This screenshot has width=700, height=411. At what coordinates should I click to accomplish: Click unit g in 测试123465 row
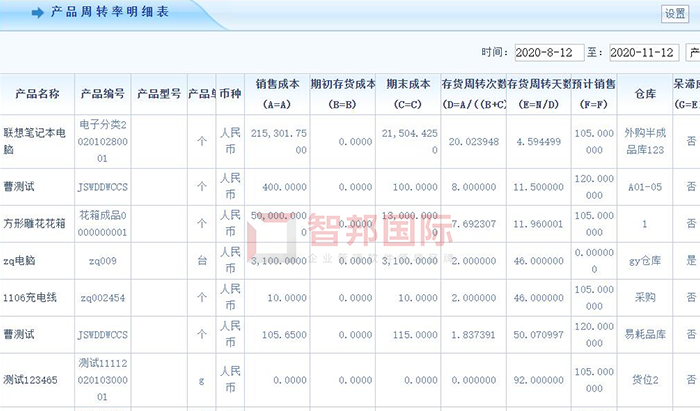pyautogui.click(x=202, y=381)
